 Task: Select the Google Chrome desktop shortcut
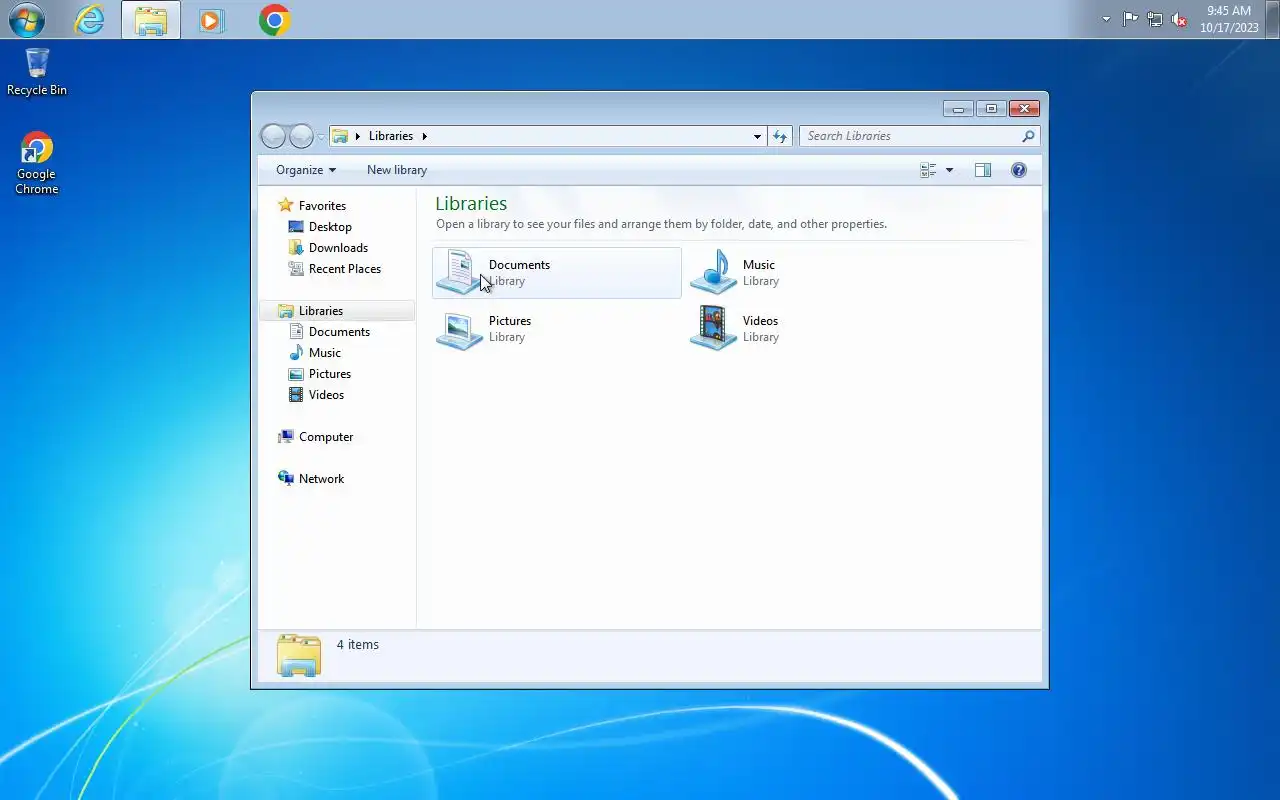(x=37, y=164)
